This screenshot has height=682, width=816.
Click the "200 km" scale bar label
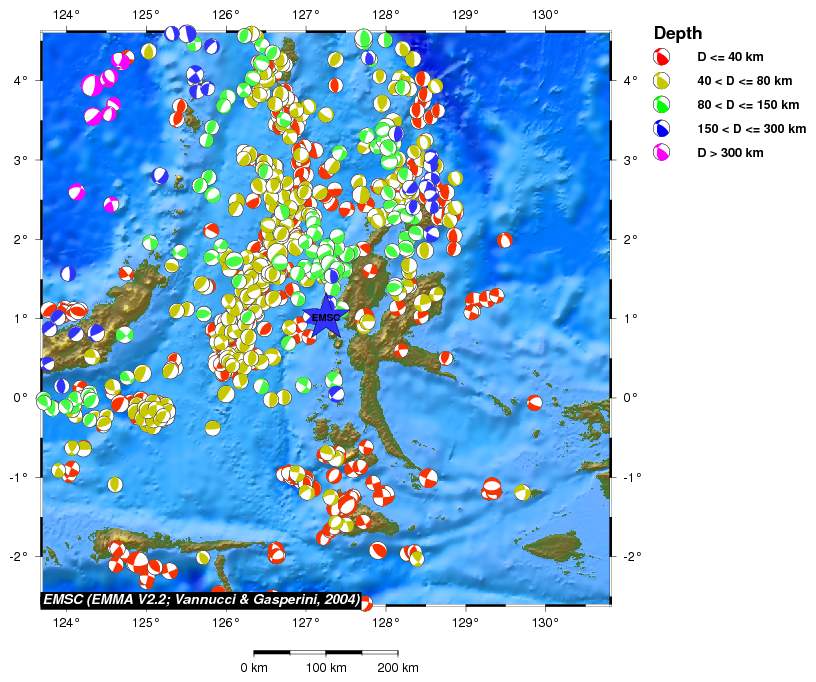click(398, 667)
